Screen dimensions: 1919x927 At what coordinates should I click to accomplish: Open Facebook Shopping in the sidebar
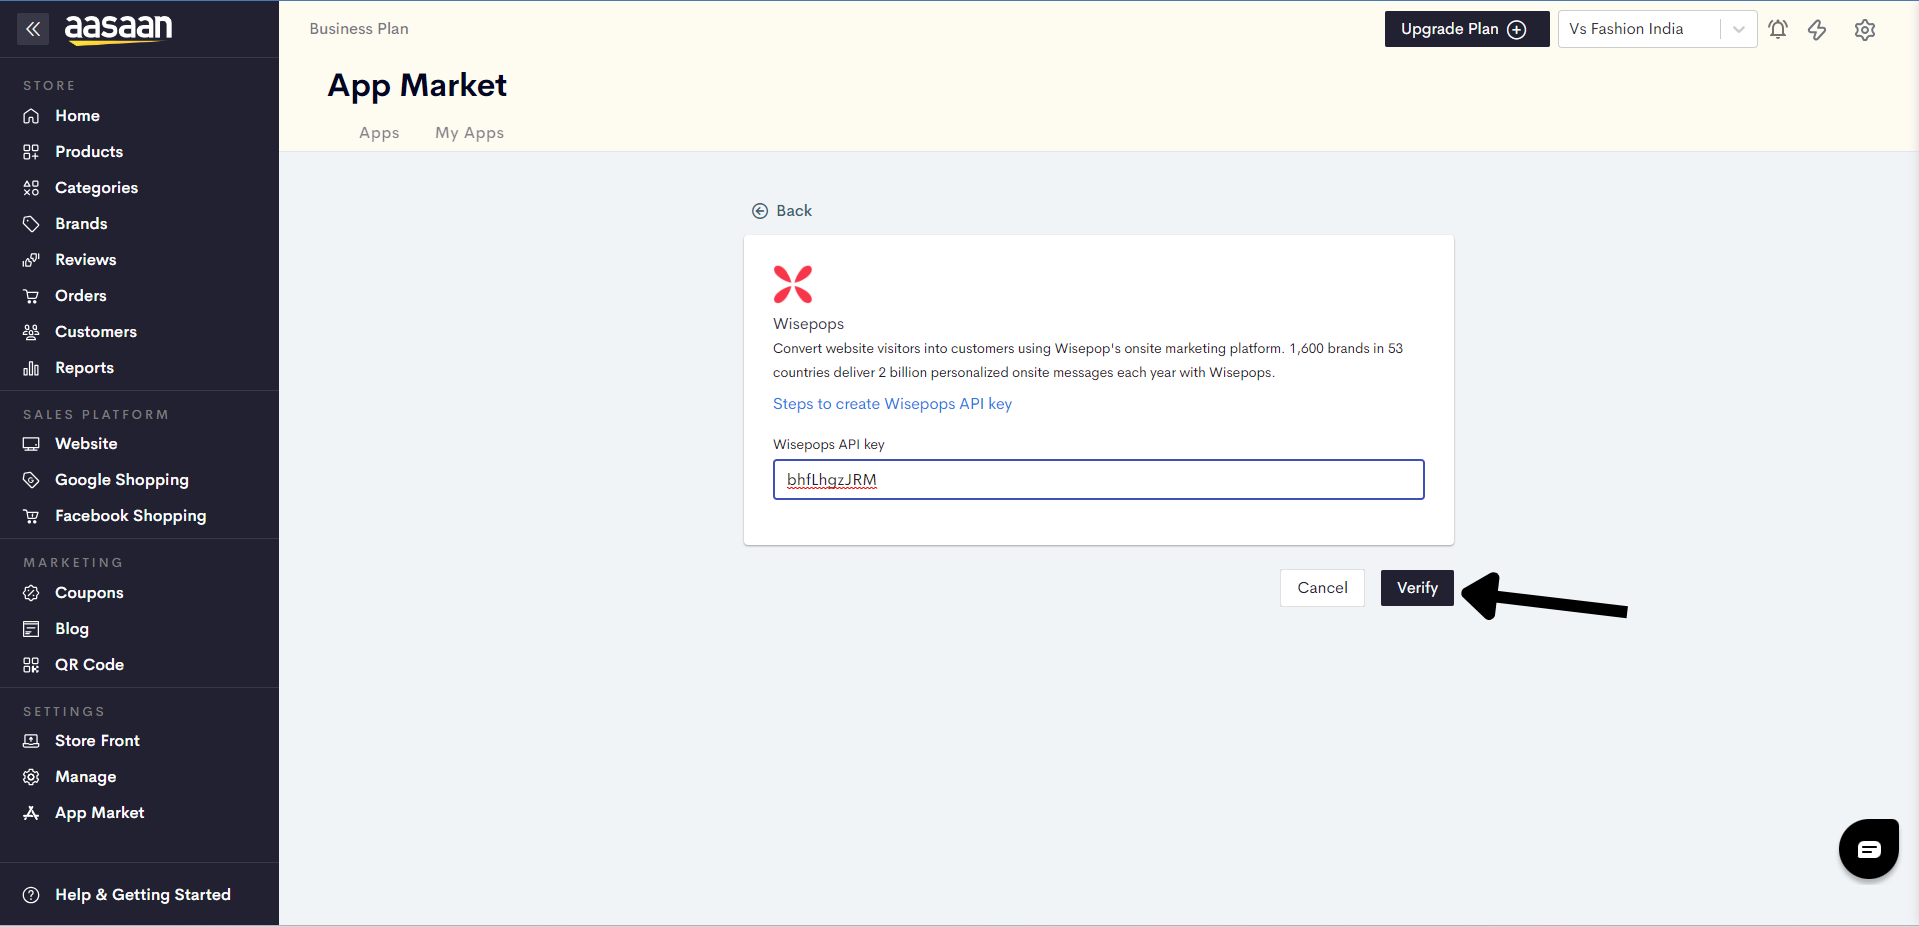(131, 516)
